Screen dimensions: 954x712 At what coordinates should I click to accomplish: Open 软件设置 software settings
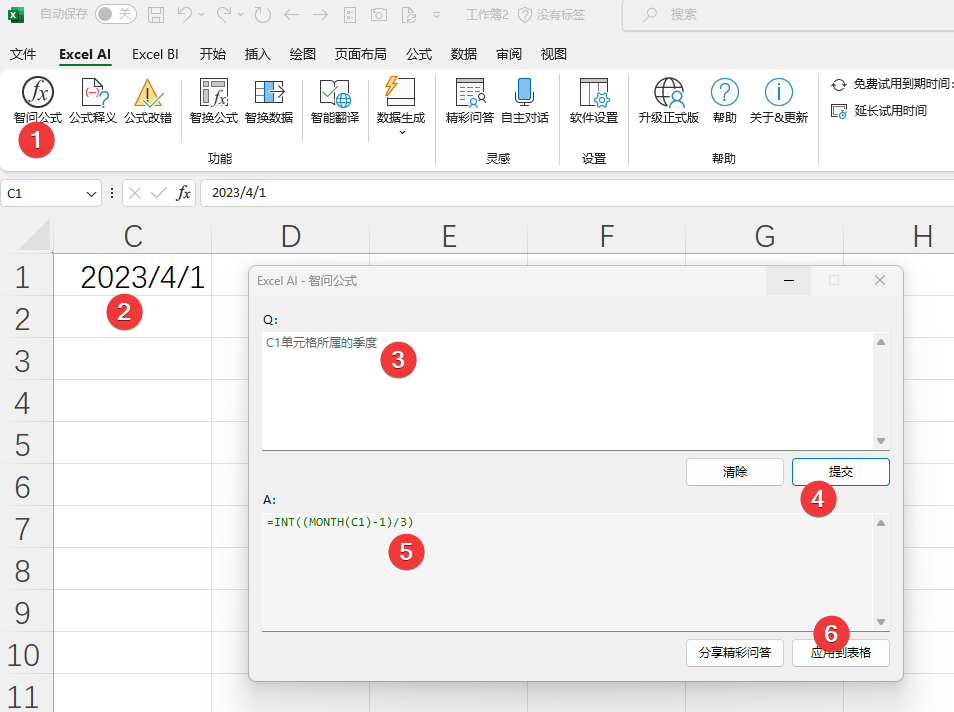click(594, 100)
